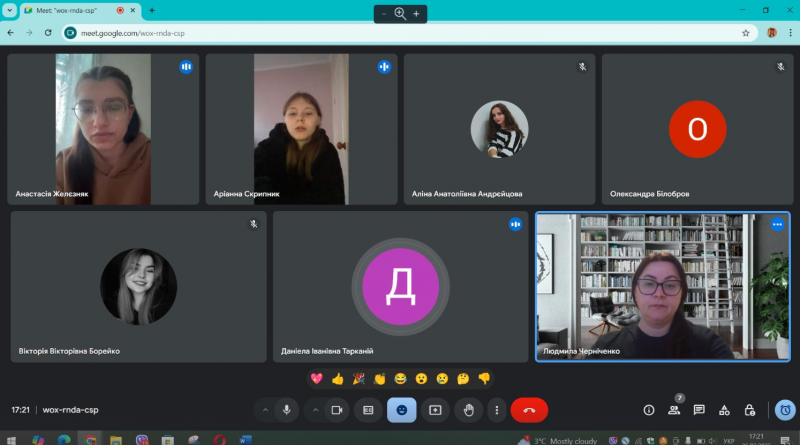Open meeting details info icon
The width and height of the screenshot is (800, 445).
click(x=649, y=410)
